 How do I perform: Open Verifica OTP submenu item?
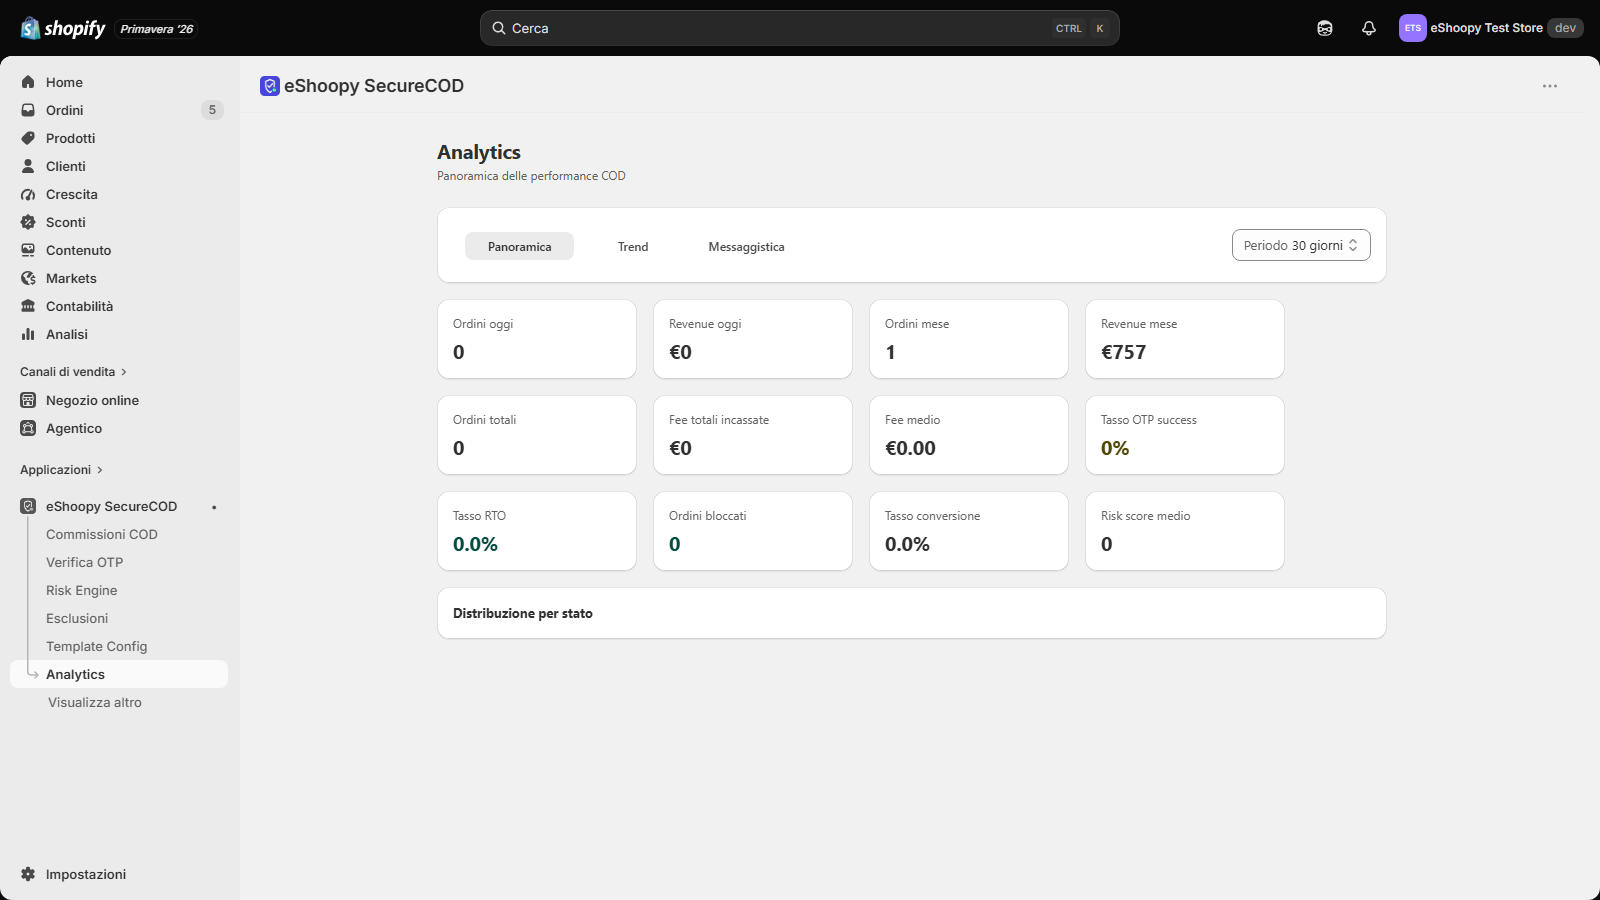click(x=85, y=562)
